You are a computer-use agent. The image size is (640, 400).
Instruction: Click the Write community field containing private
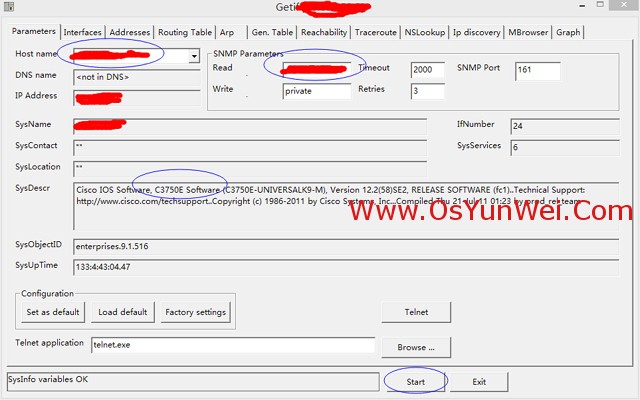pos(316,91)
